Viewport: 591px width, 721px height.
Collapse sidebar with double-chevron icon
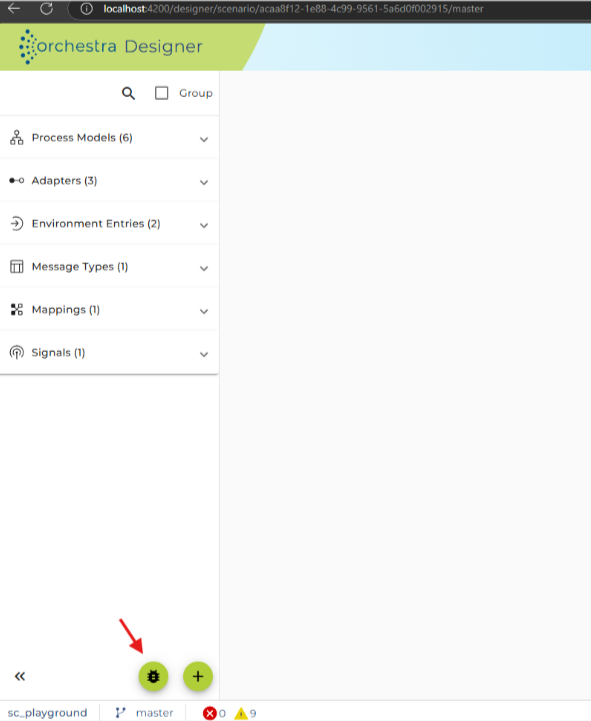pyautogui.click(x=20, y=676)
